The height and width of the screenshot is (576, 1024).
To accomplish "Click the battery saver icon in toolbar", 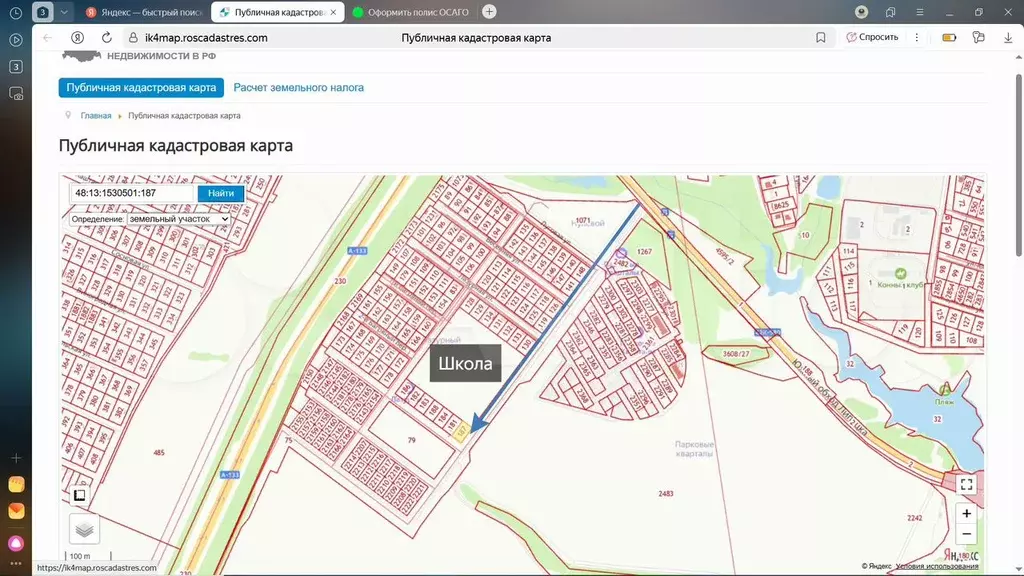I will 949,38.
